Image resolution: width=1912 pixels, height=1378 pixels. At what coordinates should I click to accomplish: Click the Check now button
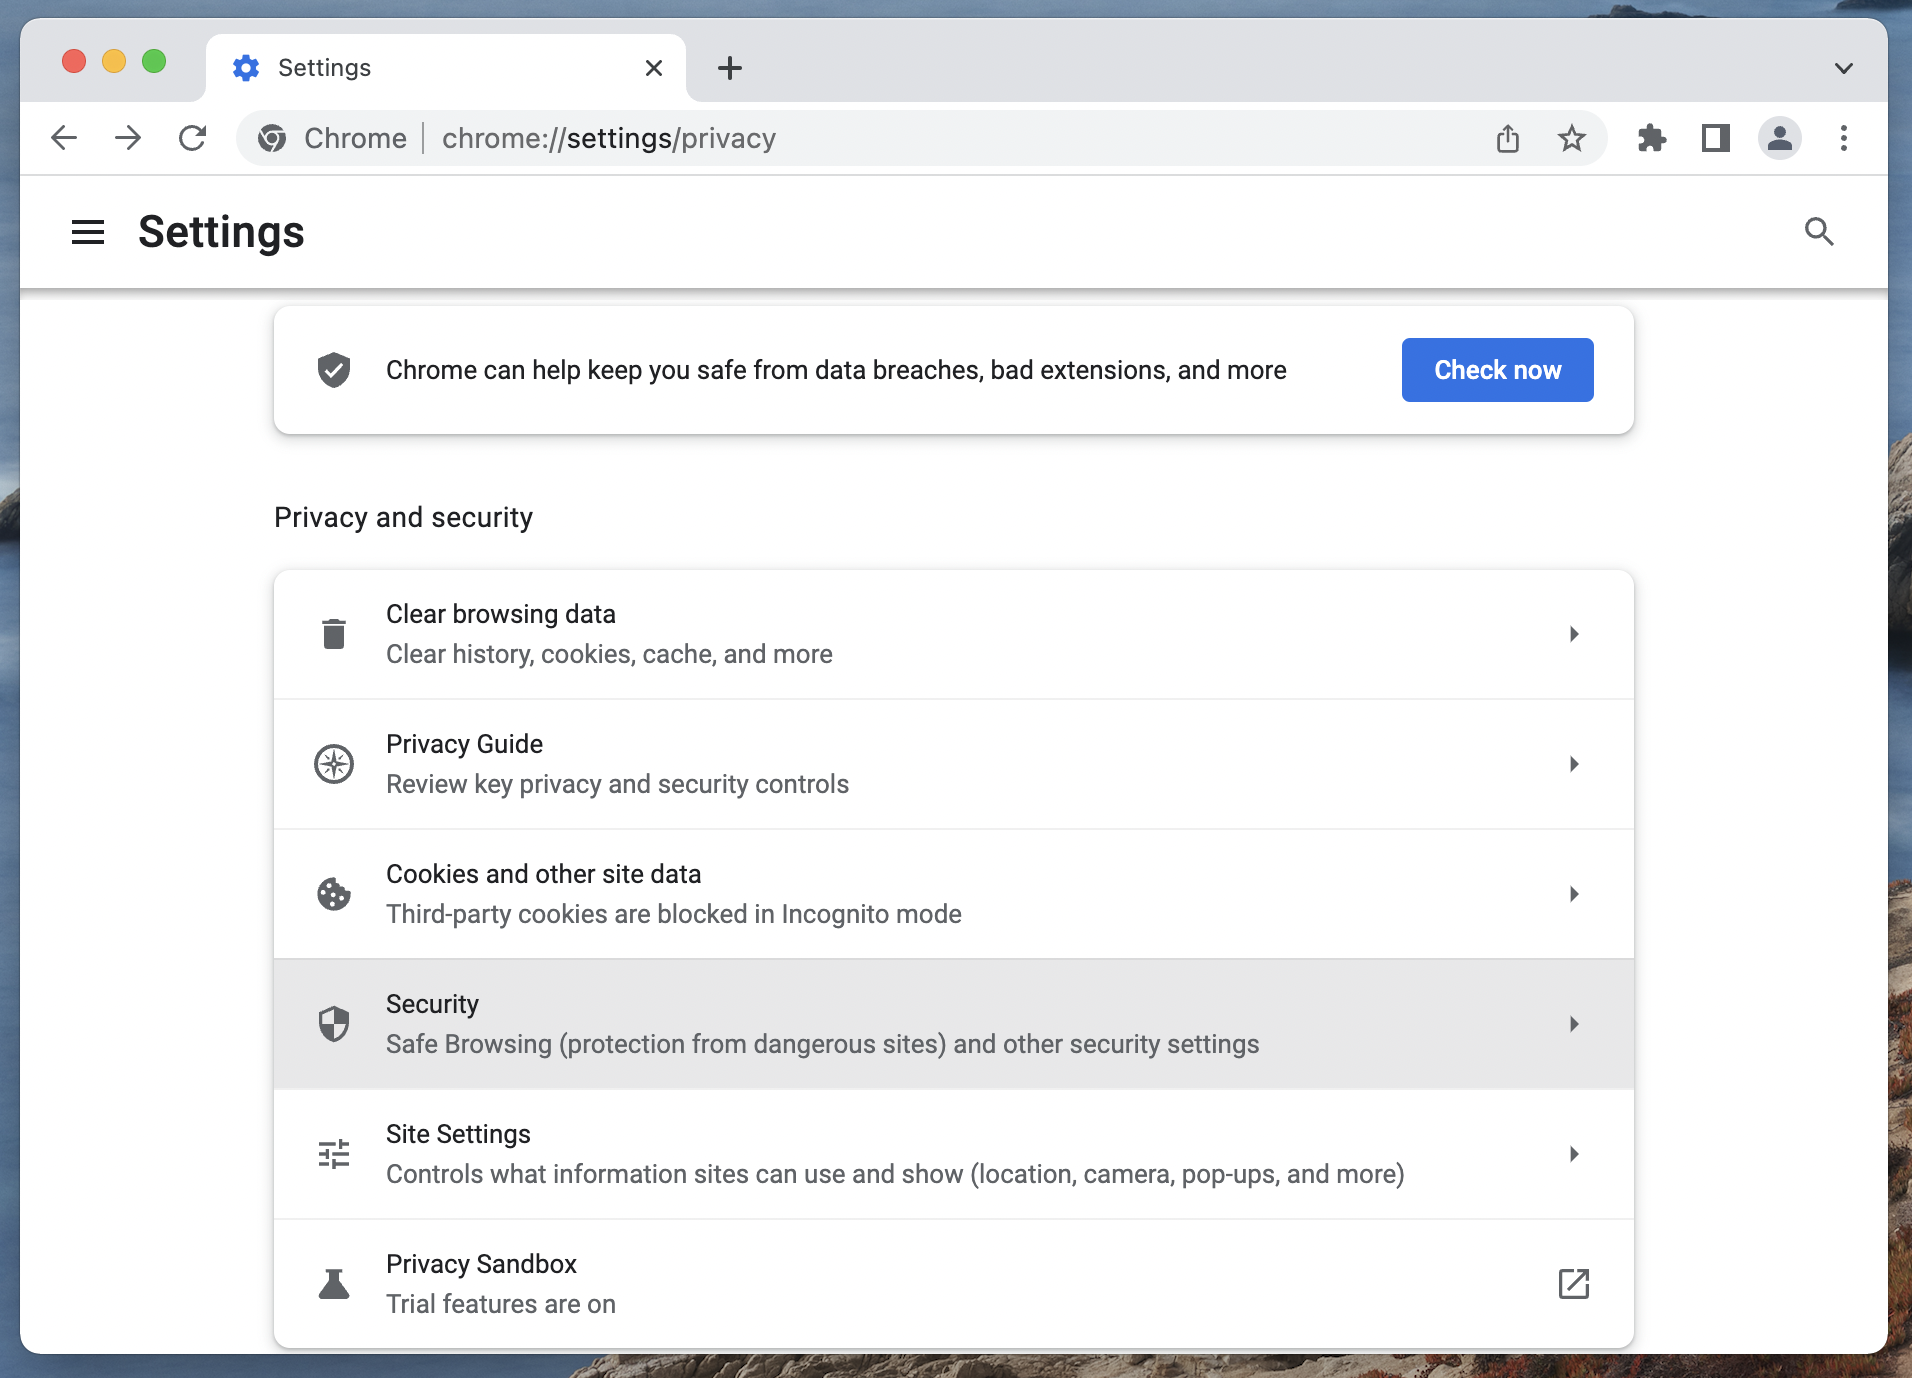pyautogui.click(x=1497, y=370)
